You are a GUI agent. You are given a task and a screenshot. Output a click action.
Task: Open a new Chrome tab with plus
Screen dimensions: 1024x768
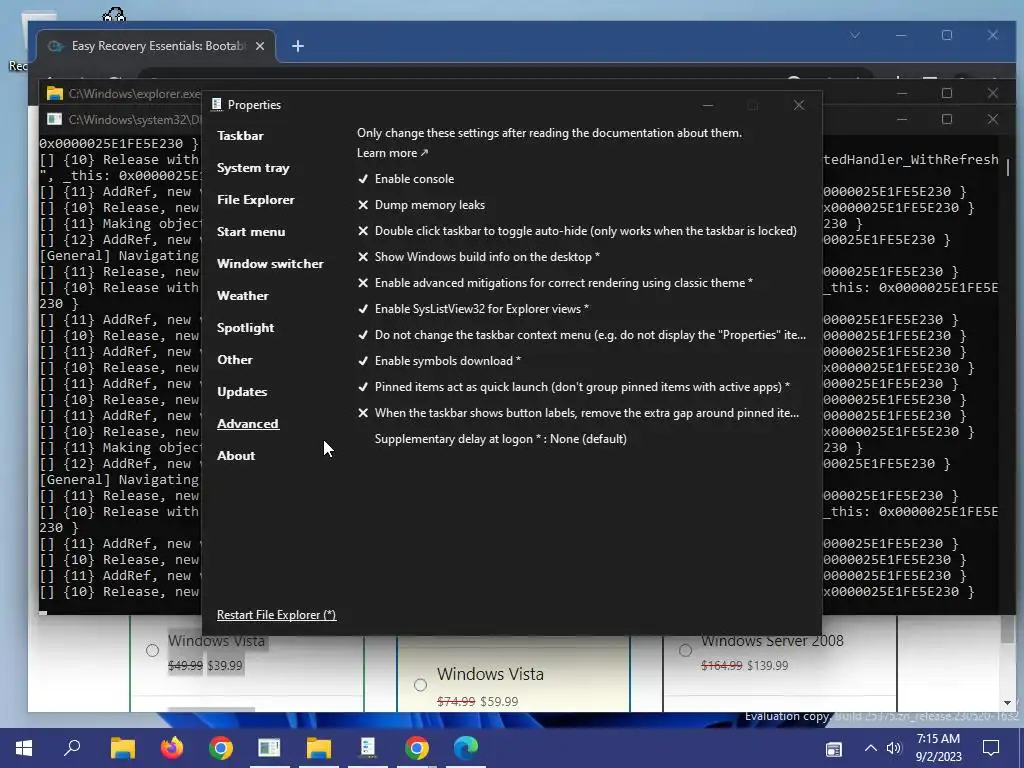(298, 46)
